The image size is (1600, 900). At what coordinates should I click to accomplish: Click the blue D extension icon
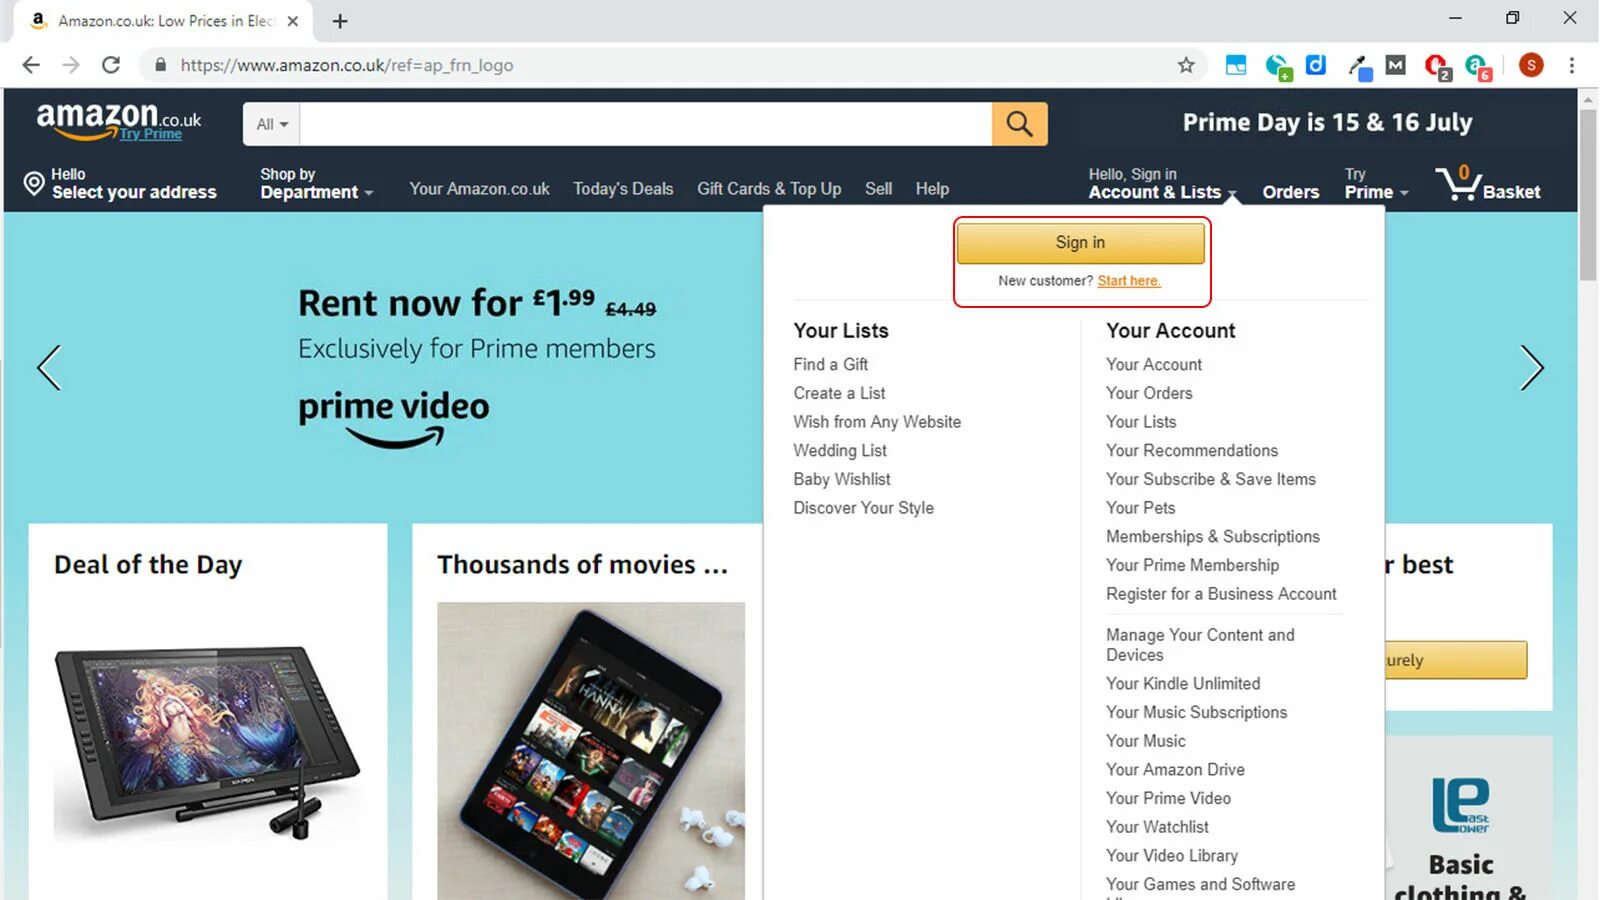coord(1316,65)
